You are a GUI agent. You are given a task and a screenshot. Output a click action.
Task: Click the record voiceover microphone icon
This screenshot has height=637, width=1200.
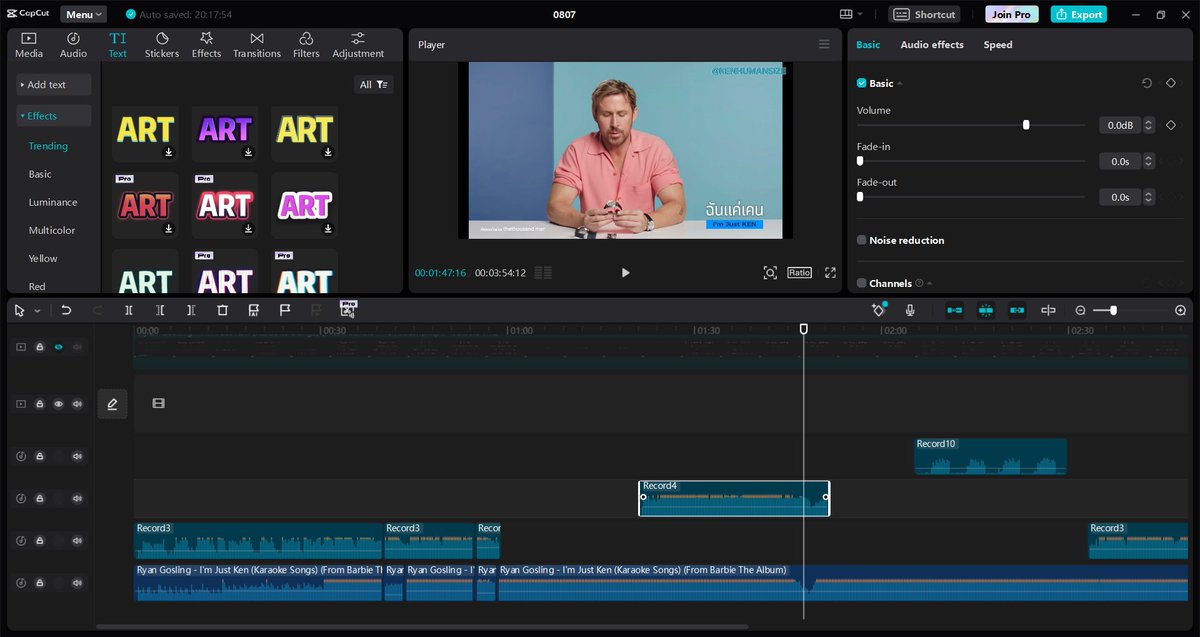[910, 311]
